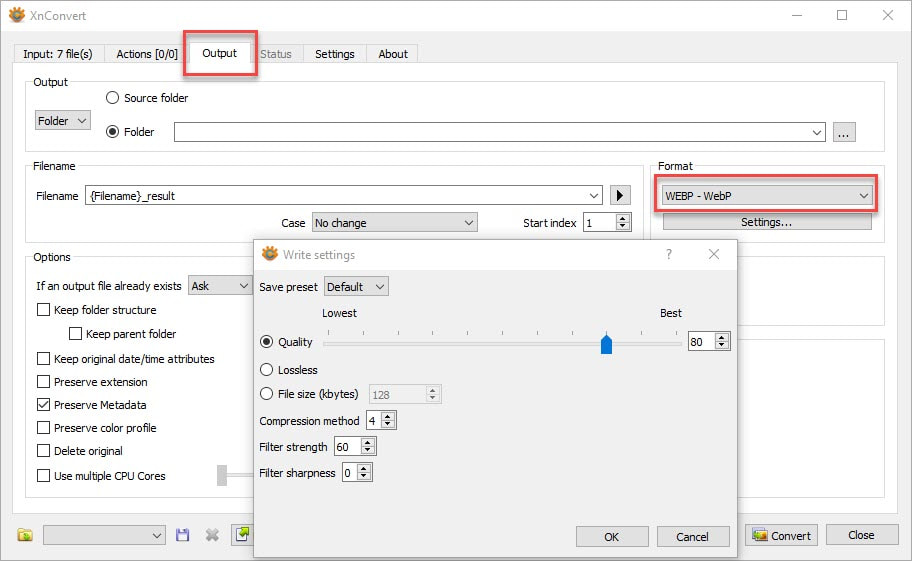912x561 pixels.
Task: Click the Quality value field showing 80
Action: point(701,342)
